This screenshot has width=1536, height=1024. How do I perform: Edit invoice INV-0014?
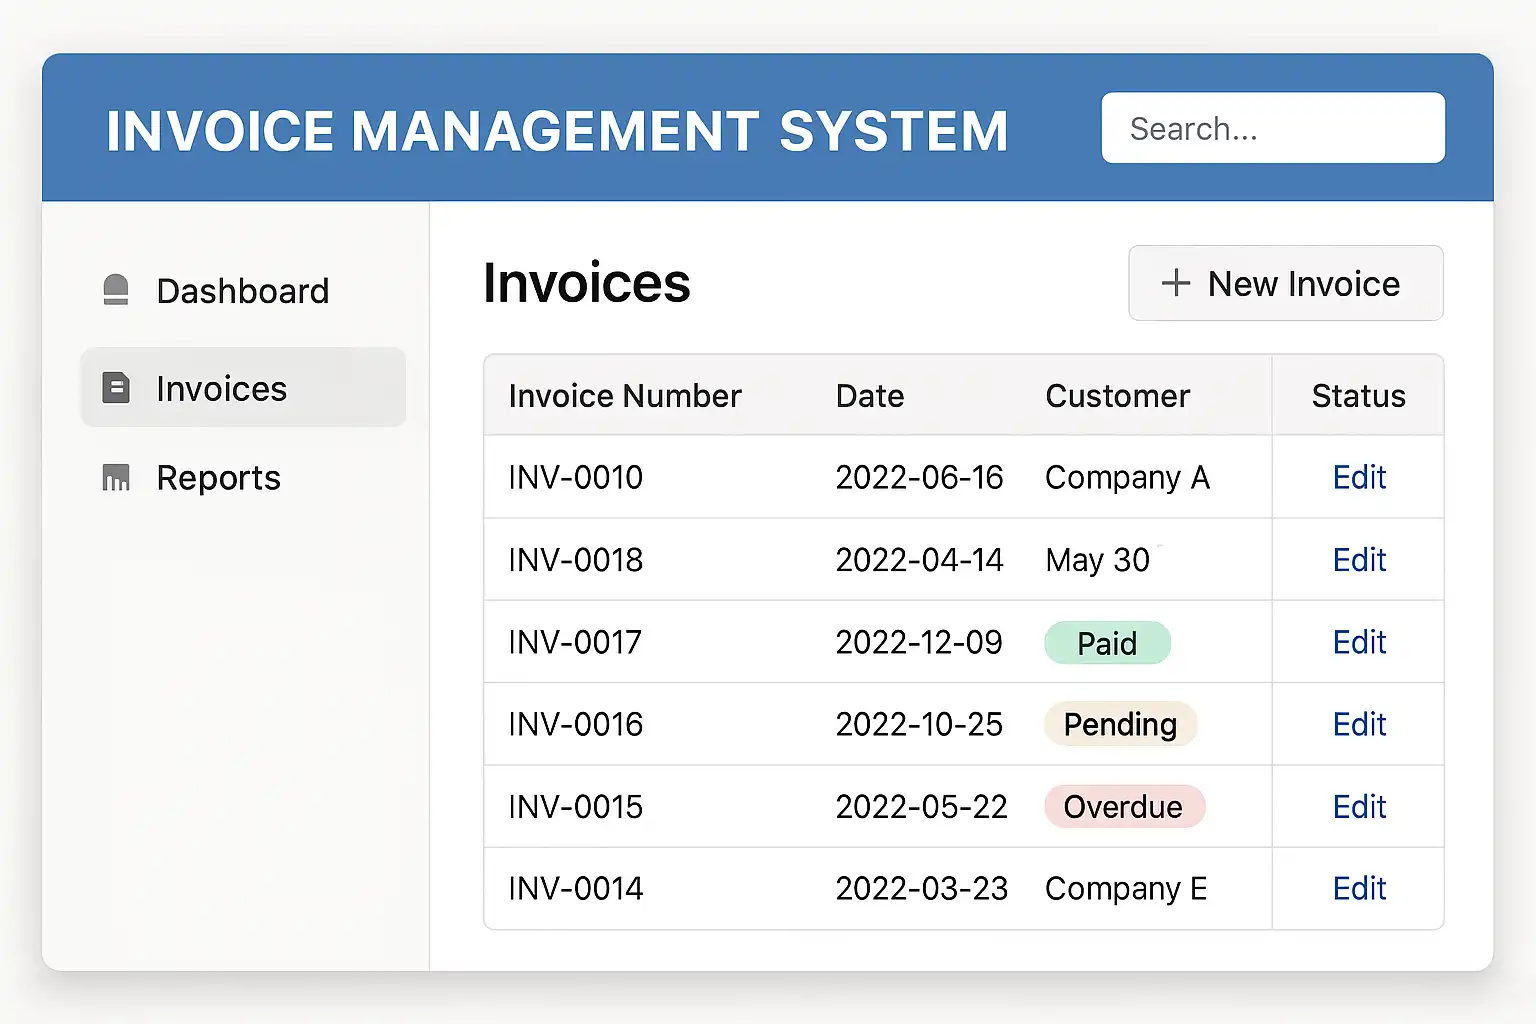1358,889
